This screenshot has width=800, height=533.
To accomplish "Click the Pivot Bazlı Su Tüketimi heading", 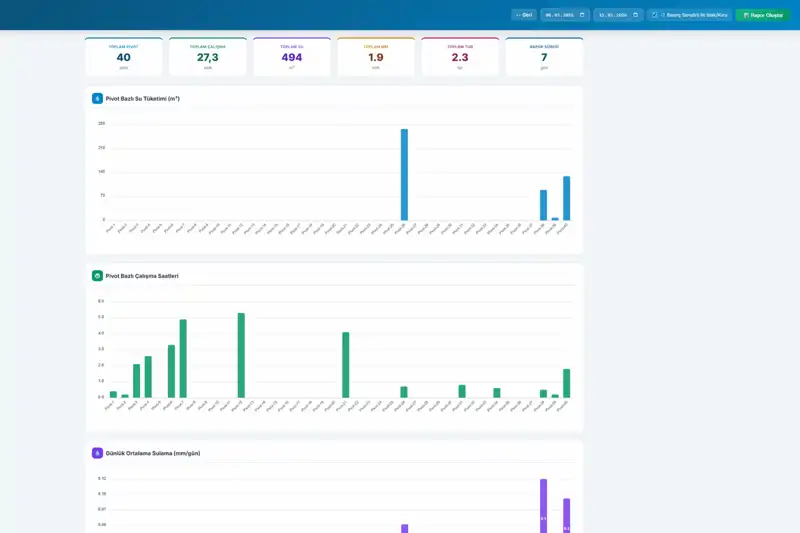I will tap(142, 99).
